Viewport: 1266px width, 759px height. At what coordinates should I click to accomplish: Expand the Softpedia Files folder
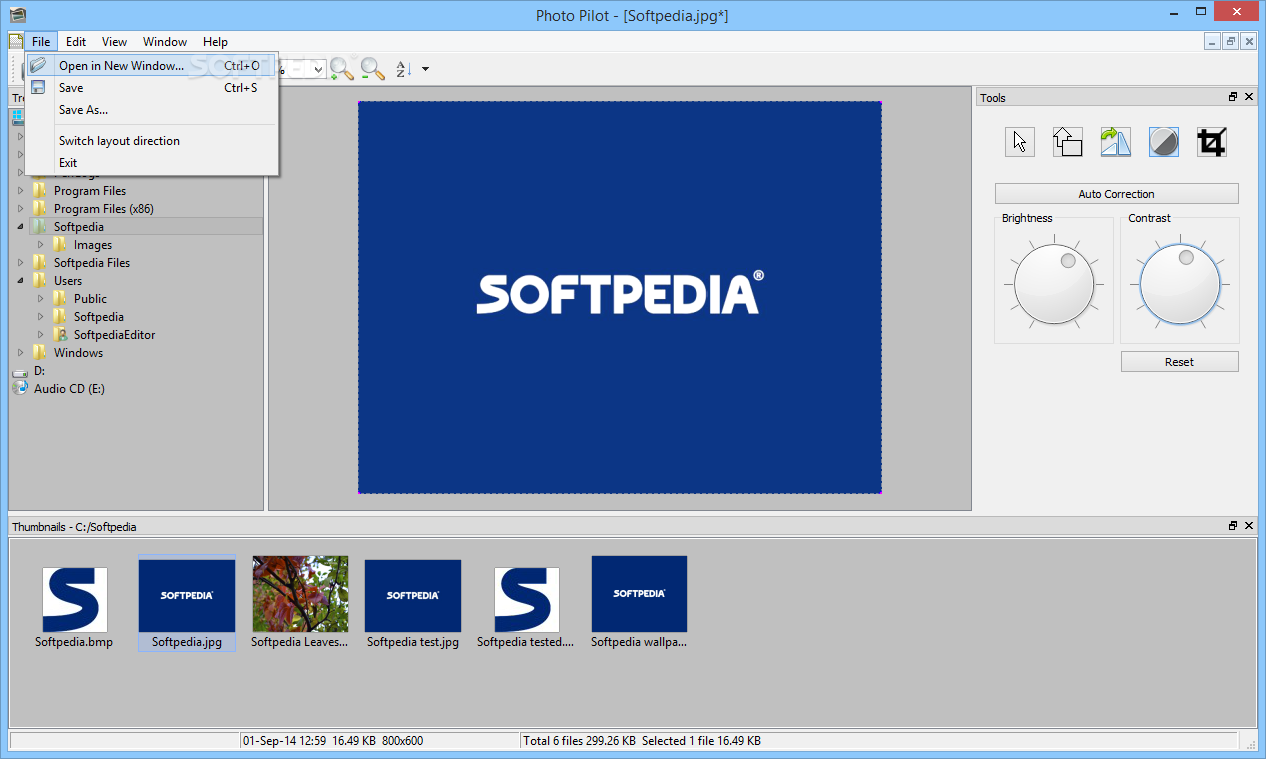click(21, 262)
